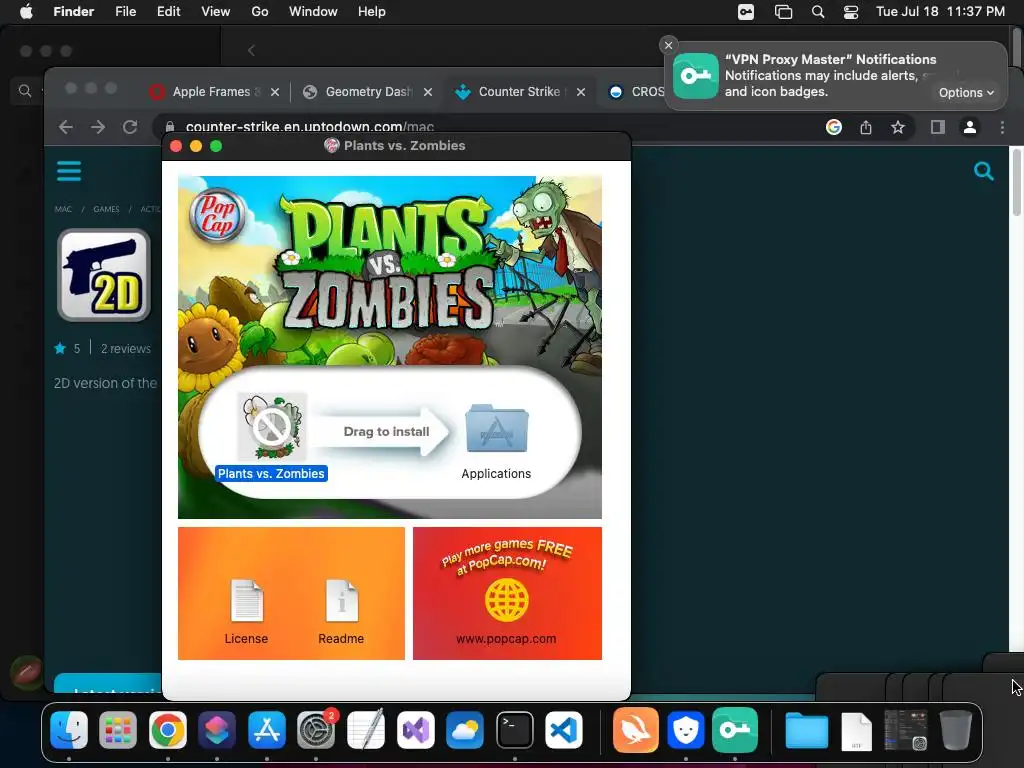Click Uptodown search magnifier icon

click(x=984, y=171)
